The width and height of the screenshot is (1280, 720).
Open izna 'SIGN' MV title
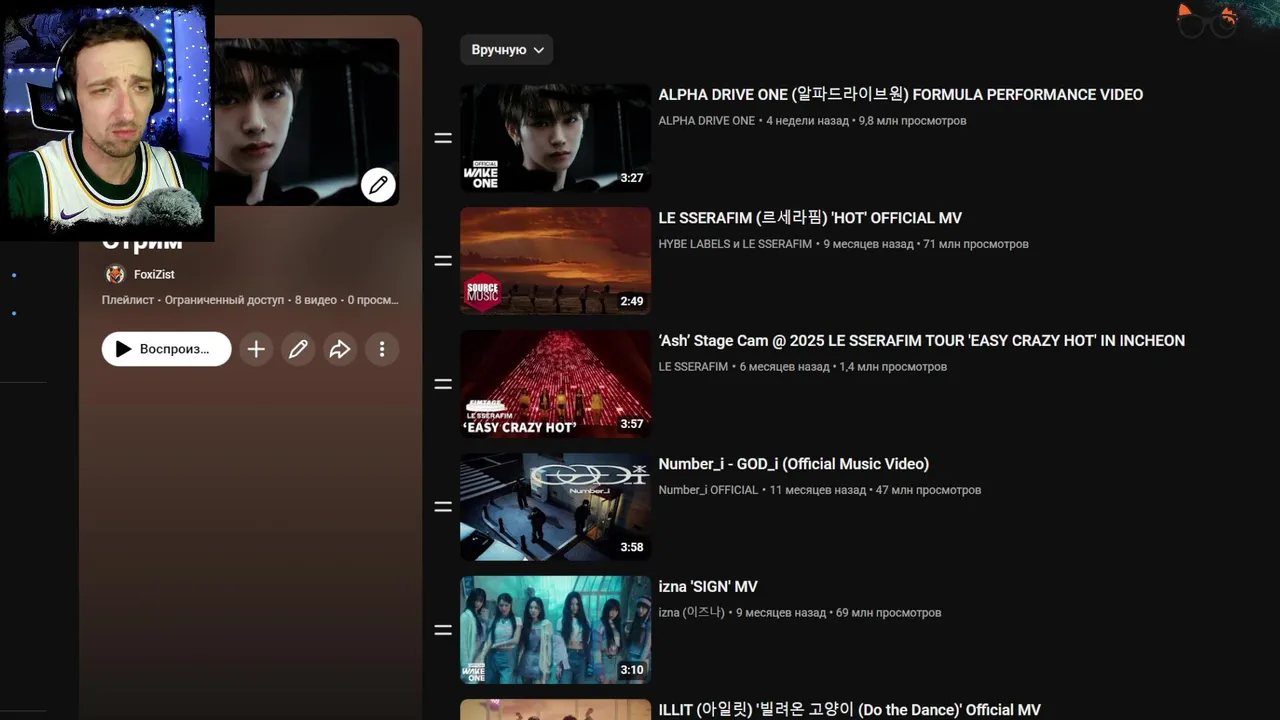(708, 587)
